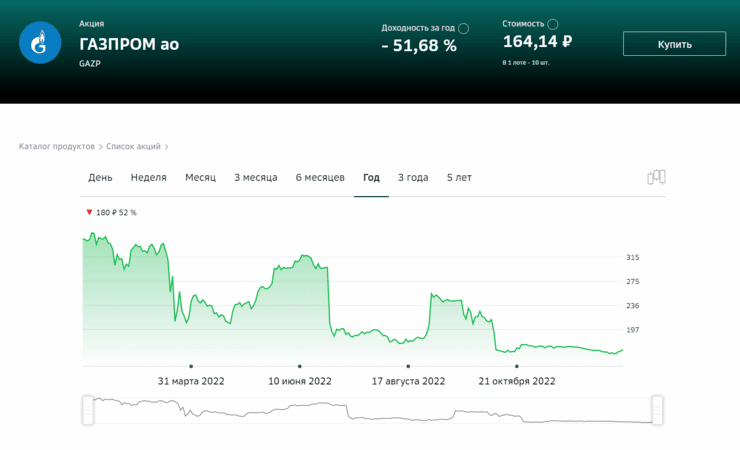Switch chart to candlestick view icon
Viewport: 740px width, 450px height.
point(656,177)
